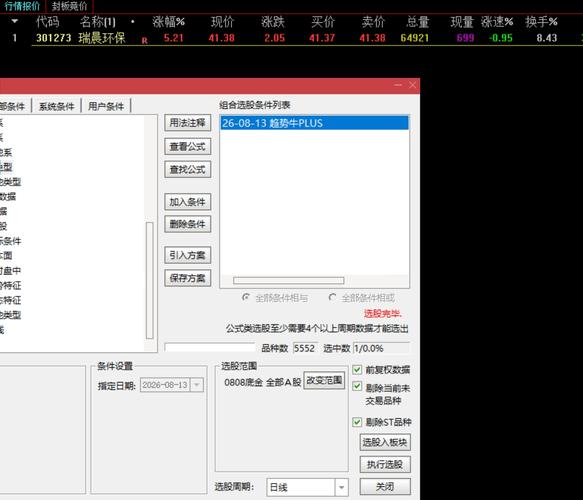Click the horizontal scrollbar in the condition list
Image resolution: width=583 pixels, height=500 pixels.
coord(289,280)
